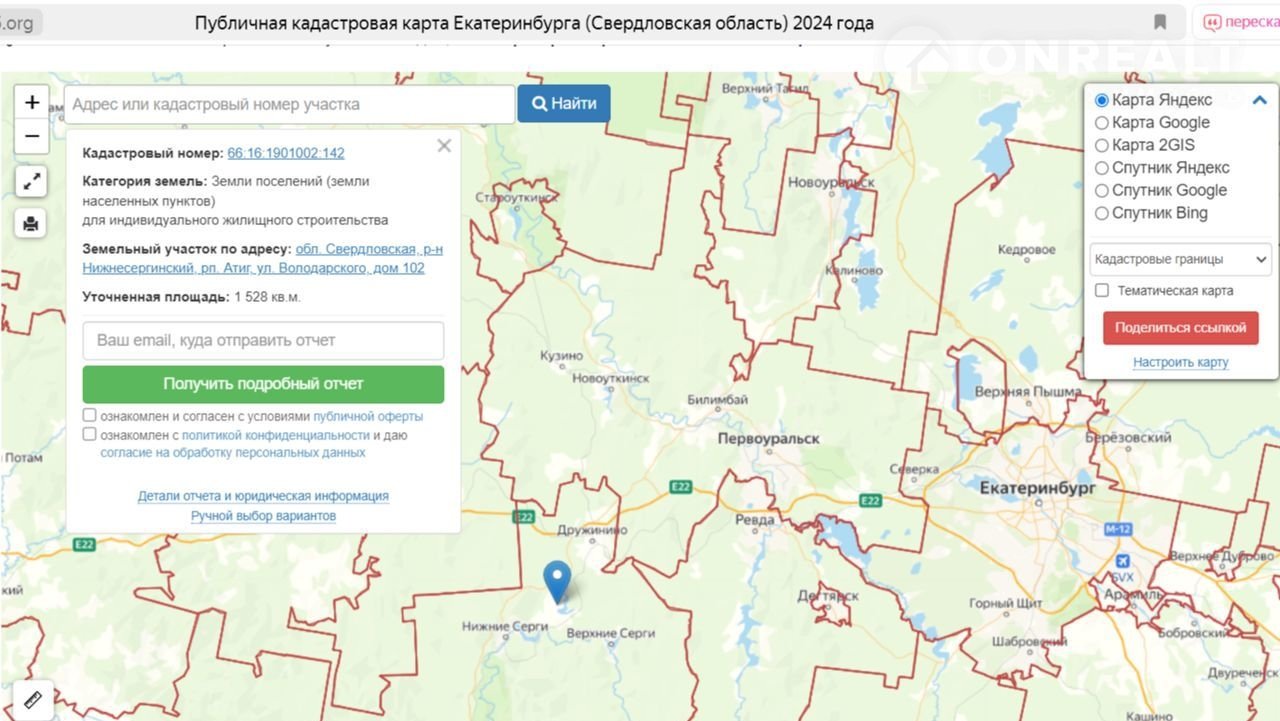Click the blue location marker on the map
Screen dimensions: 1280x721
[x=556, y=580]
